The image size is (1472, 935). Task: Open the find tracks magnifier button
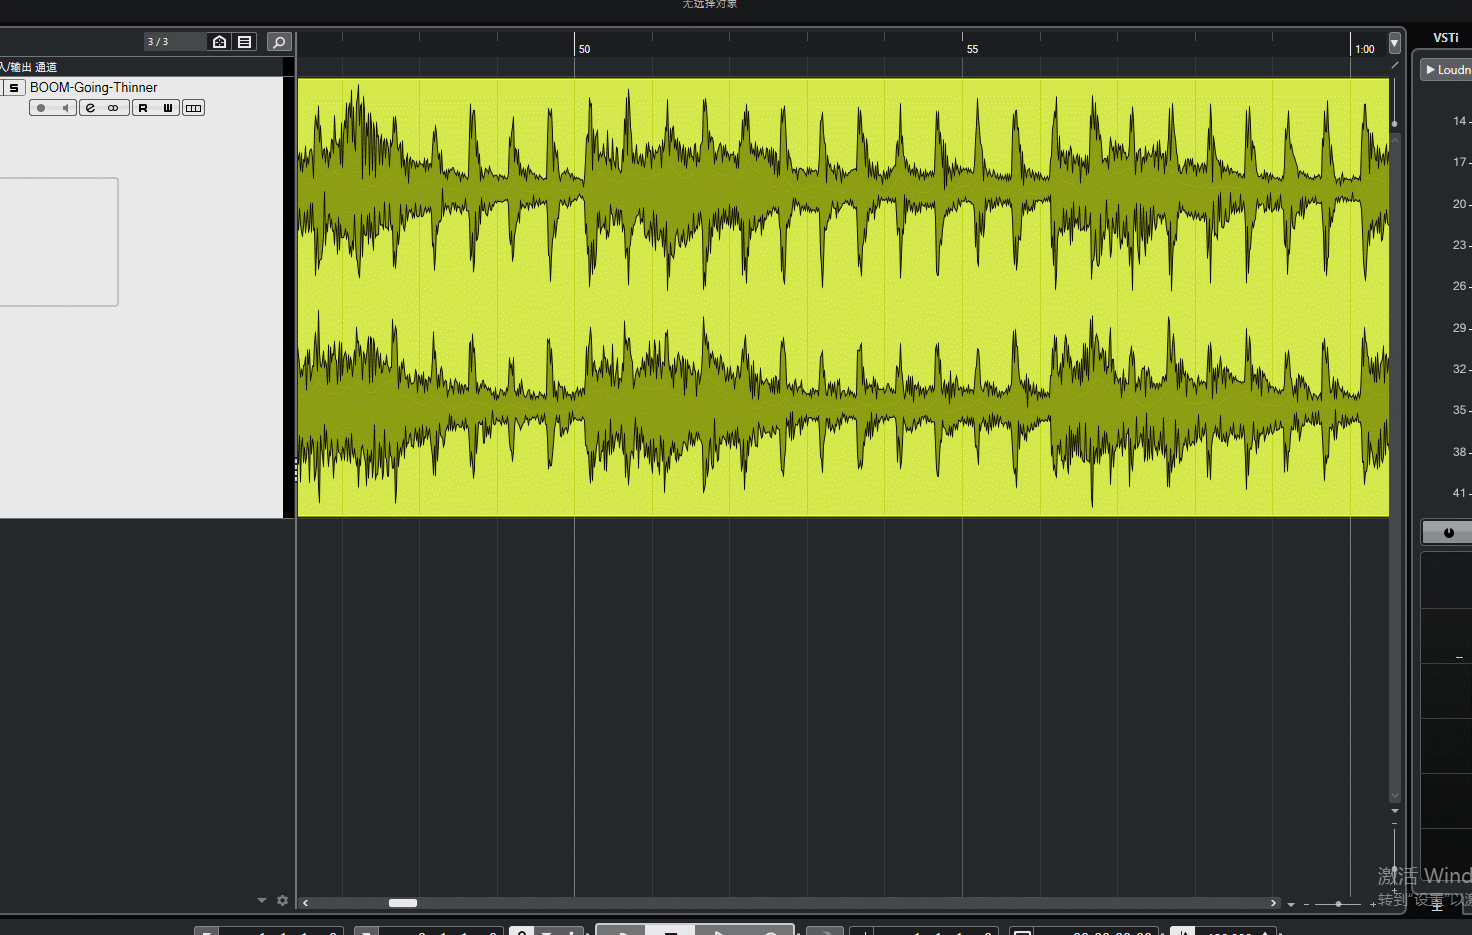280,42
